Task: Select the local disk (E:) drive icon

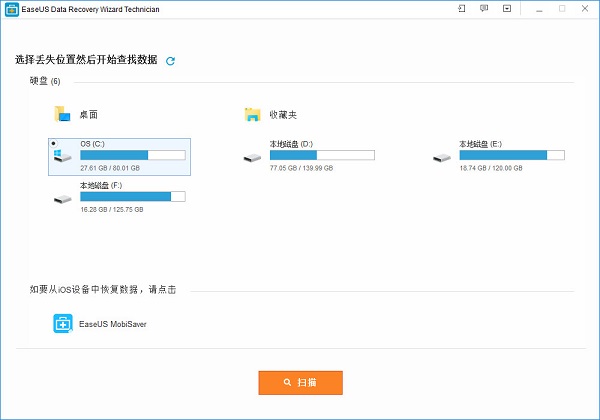Action: click(x=442, y=158)
